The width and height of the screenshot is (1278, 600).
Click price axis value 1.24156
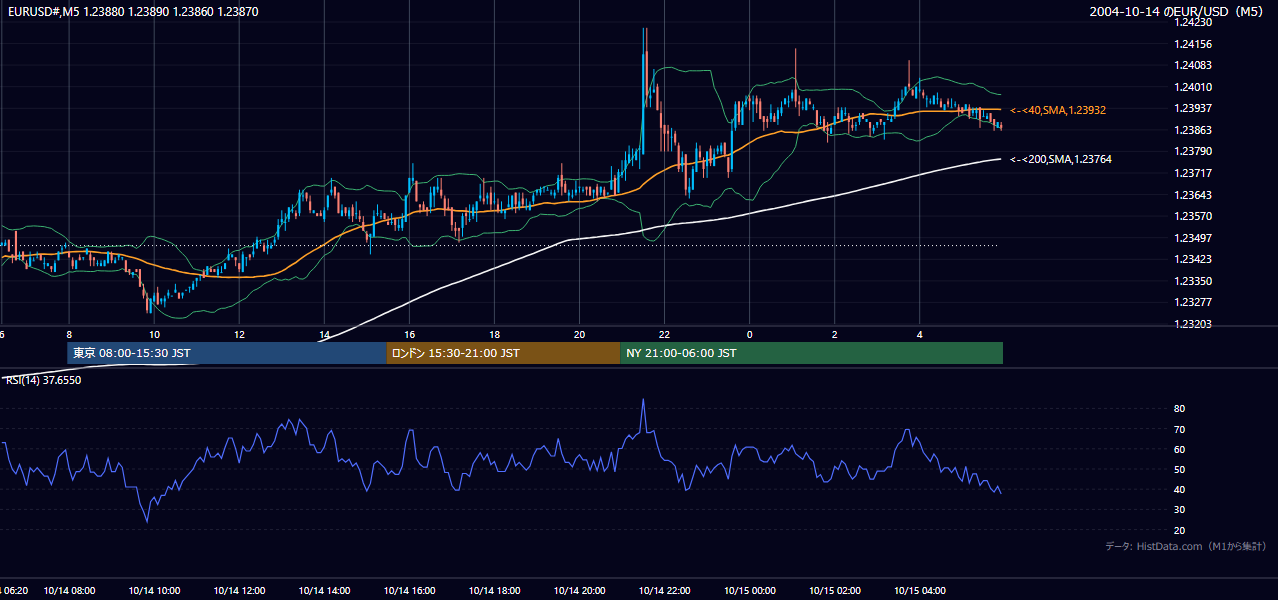1192,44
